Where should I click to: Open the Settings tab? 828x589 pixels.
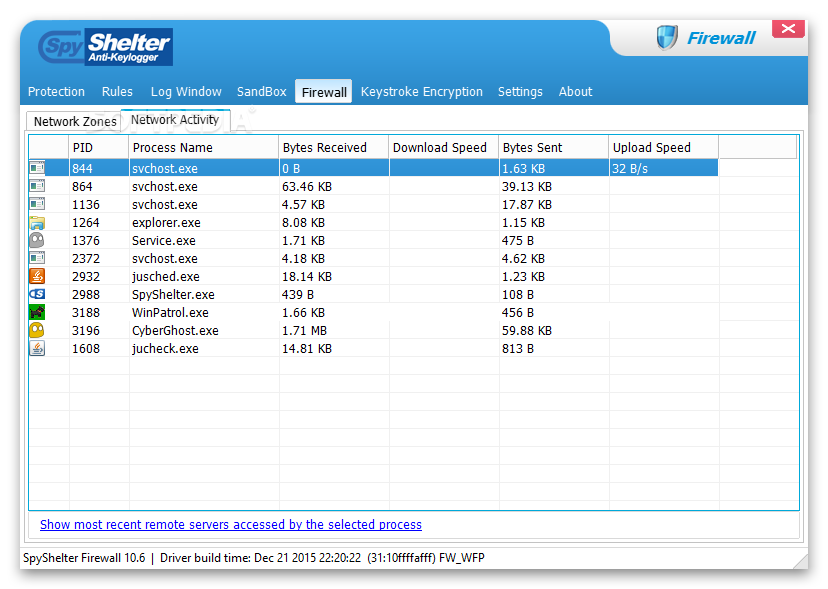520,91
